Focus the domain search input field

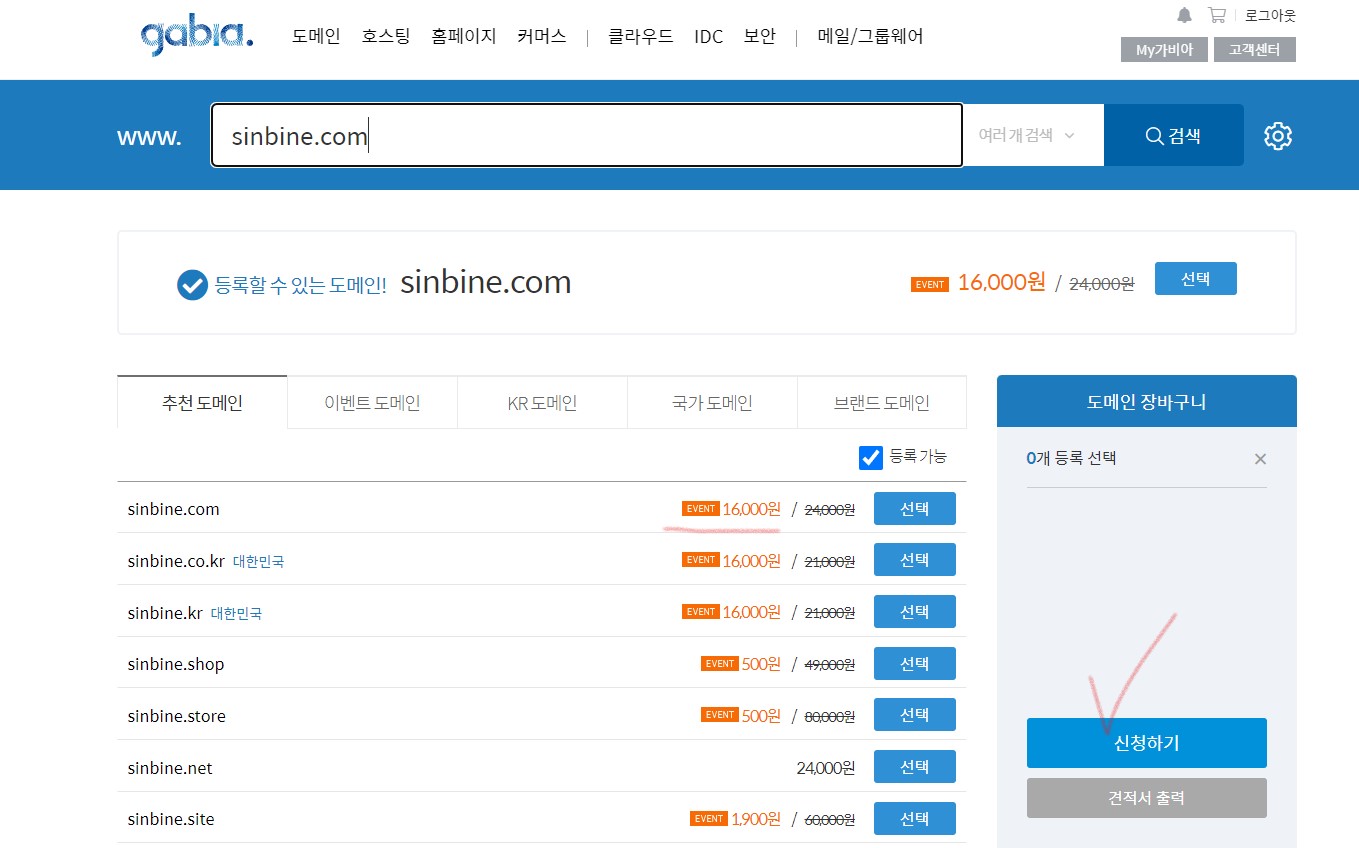click(587, 135)
